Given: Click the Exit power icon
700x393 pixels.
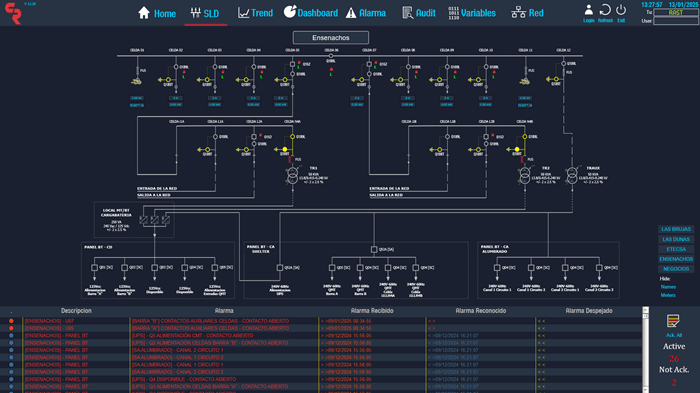Looking at the screenshot, I should (x=621, y=13).
